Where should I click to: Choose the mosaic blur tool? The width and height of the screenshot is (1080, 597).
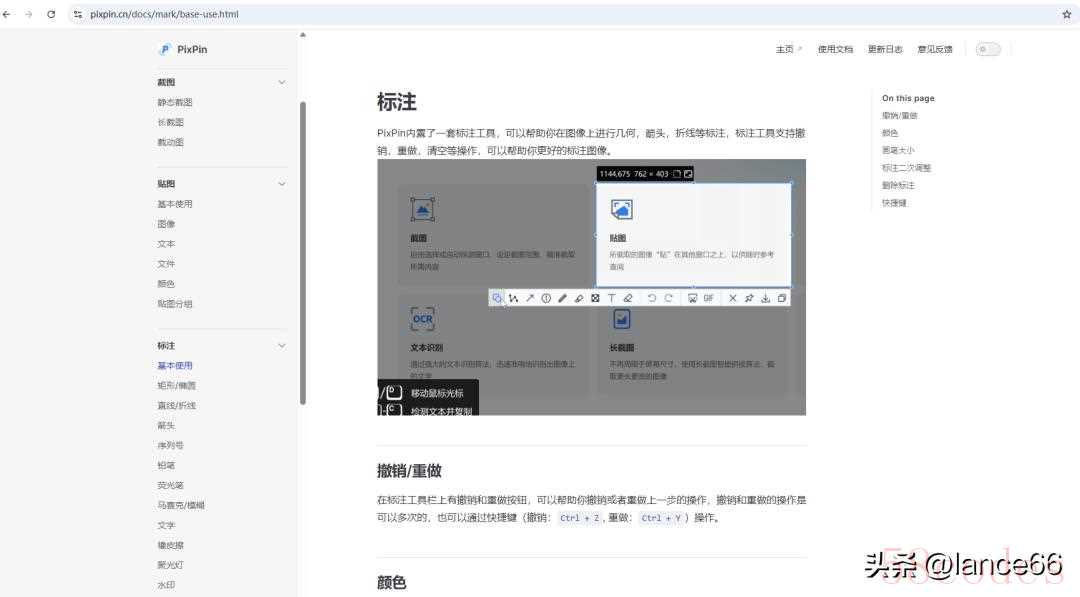click(595, 298)
